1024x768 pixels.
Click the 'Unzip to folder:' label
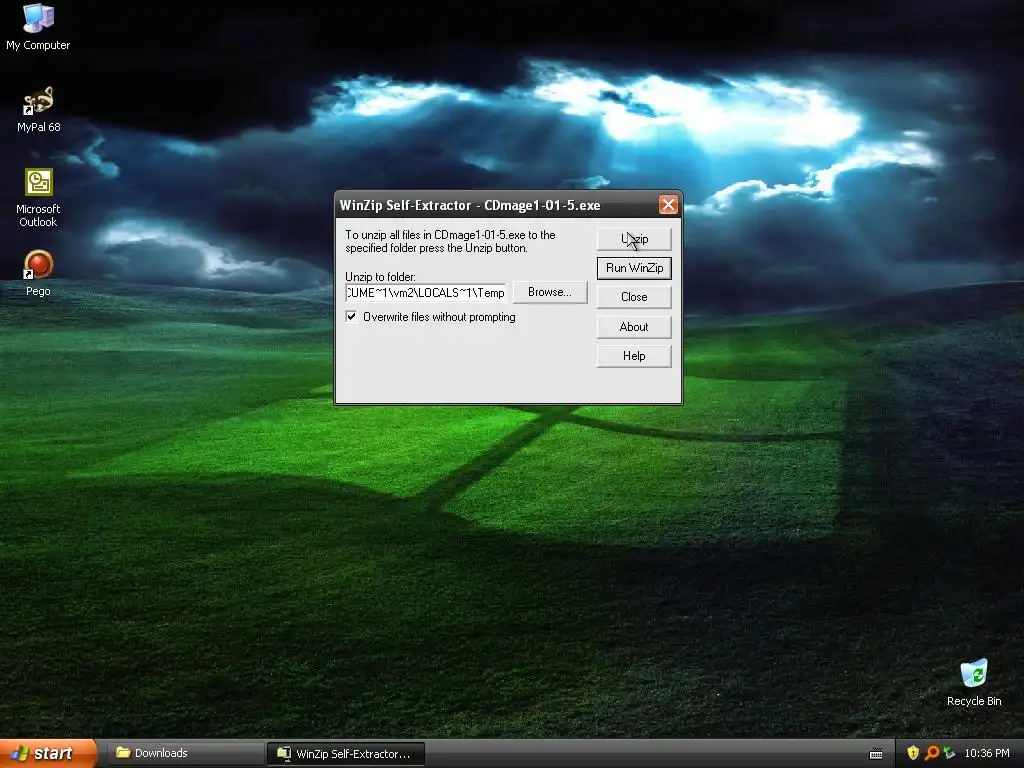click(x=380, y=276)
